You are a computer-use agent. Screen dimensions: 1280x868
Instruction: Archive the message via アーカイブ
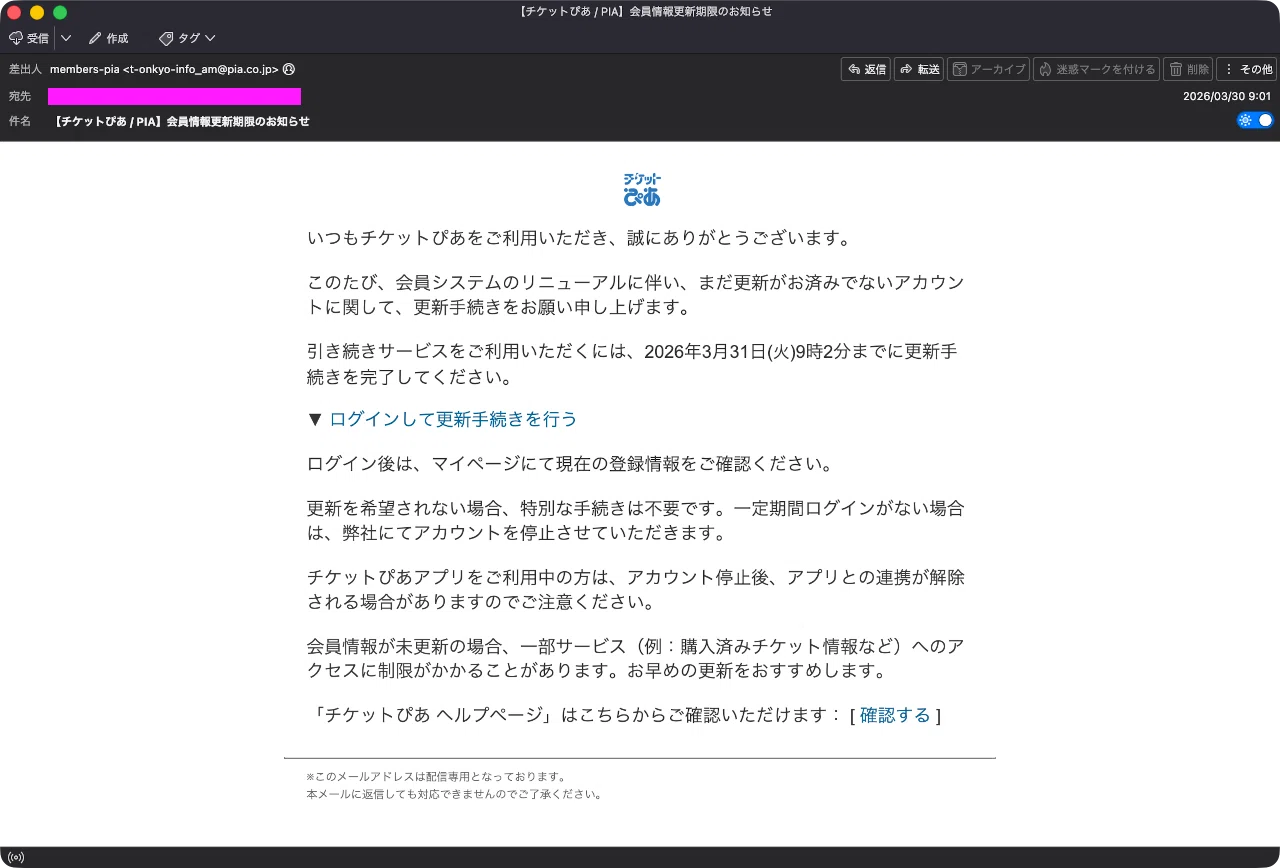(x=988, y=69)
